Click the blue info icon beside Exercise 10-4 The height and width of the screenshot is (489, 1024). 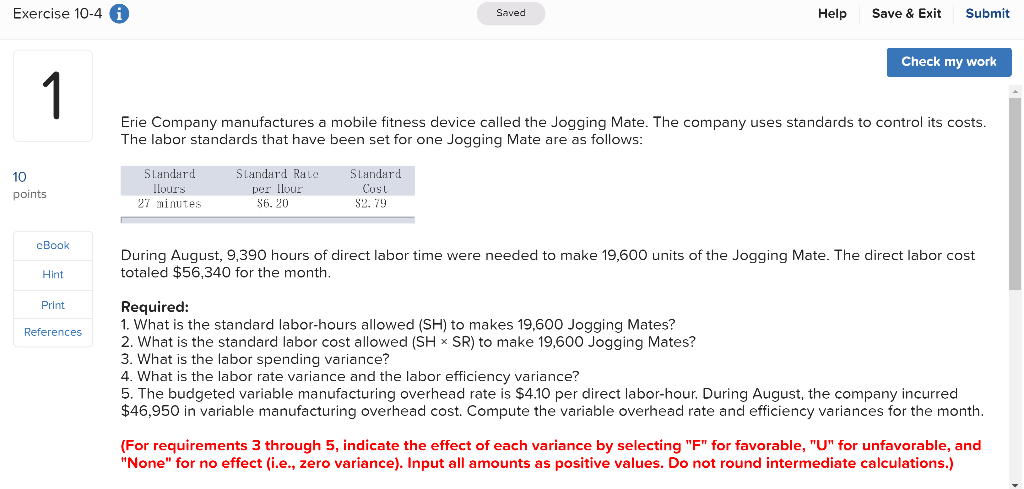click(x=119, y=14)
